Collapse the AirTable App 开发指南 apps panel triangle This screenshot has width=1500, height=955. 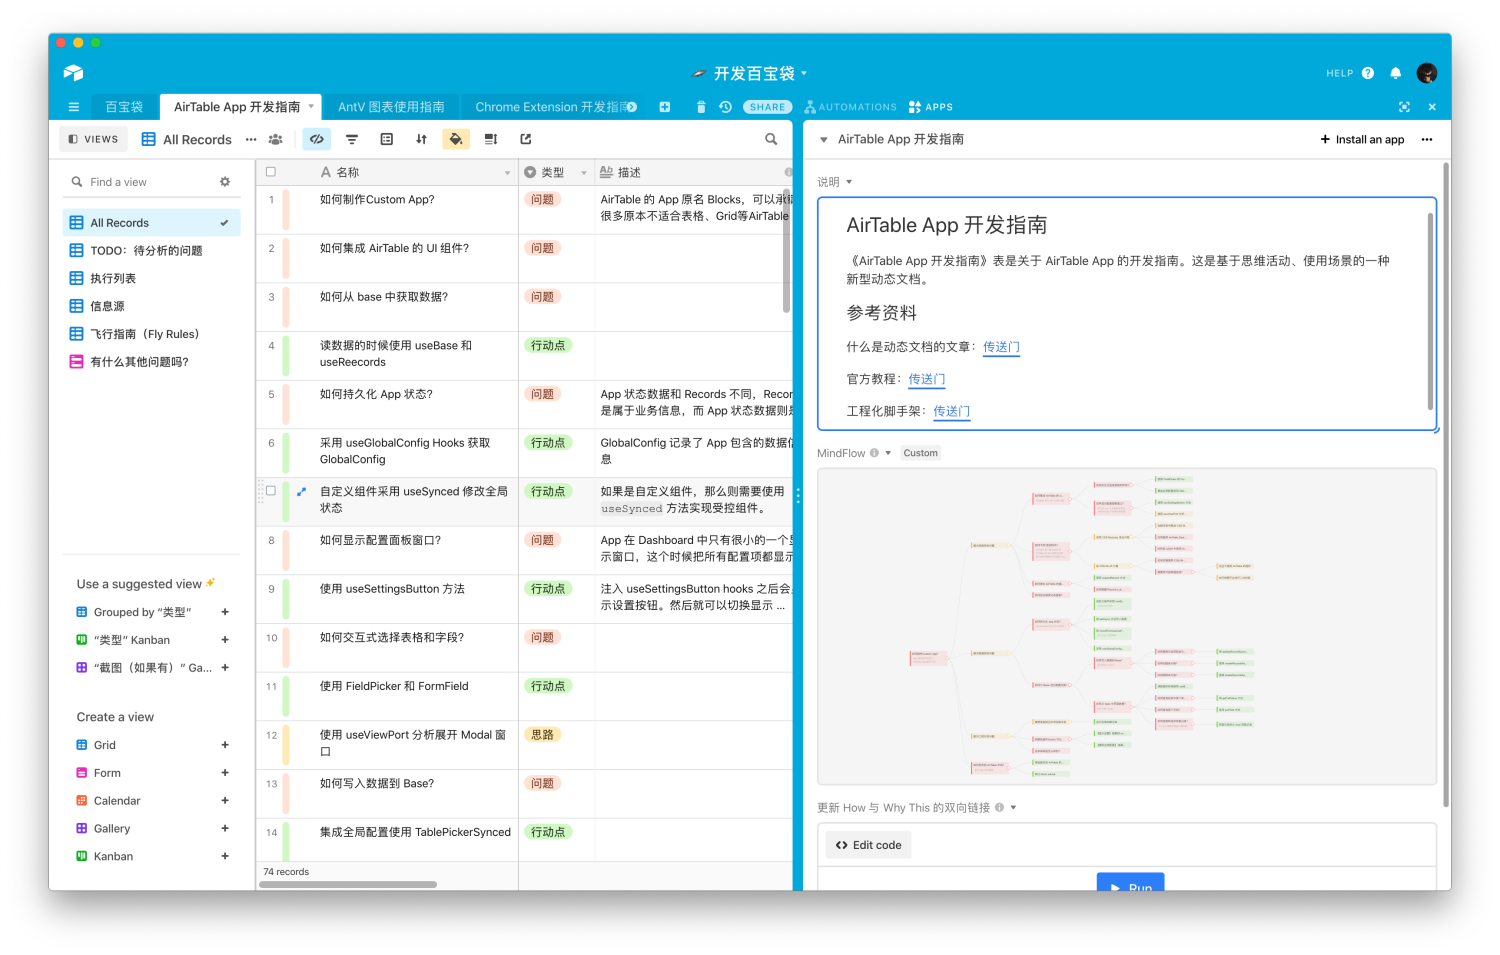pyautogui.click(x=824, y=140)
